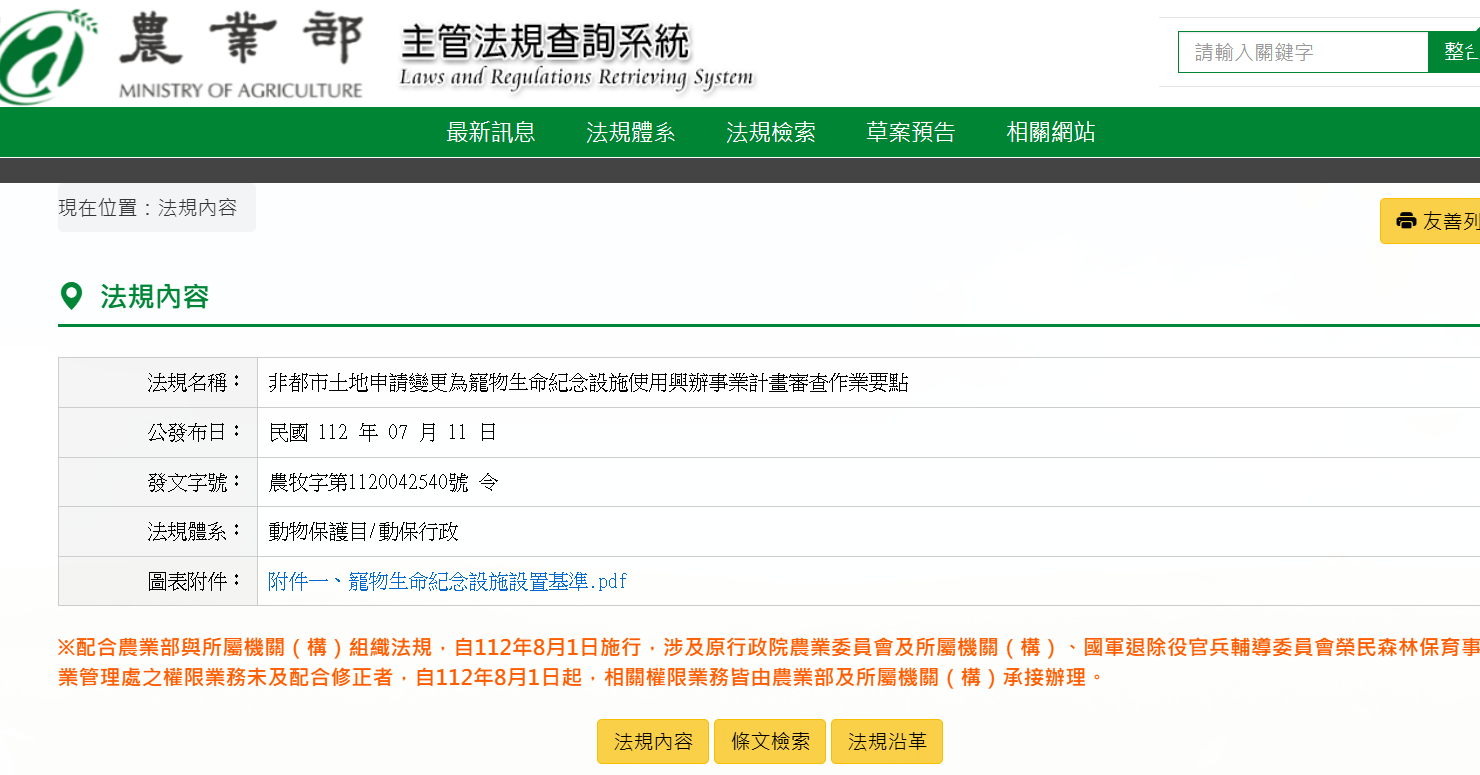Open the 附件一 pet memorial facility PDF attachment

click(x=446, y=581)
